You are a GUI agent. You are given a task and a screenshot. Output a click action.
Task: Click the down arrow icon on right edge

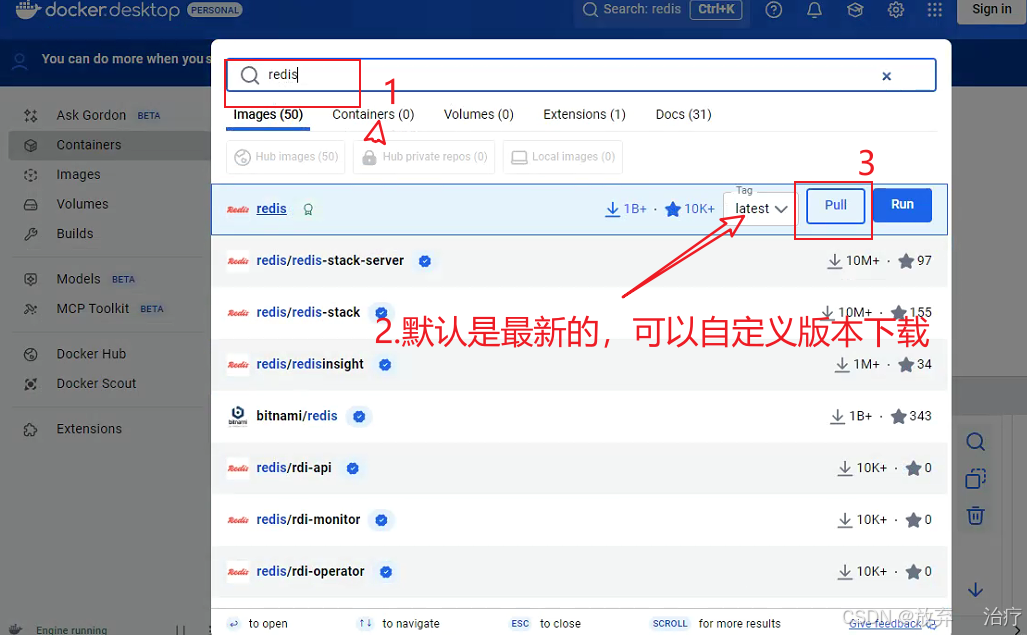click(x=975, y=590)
